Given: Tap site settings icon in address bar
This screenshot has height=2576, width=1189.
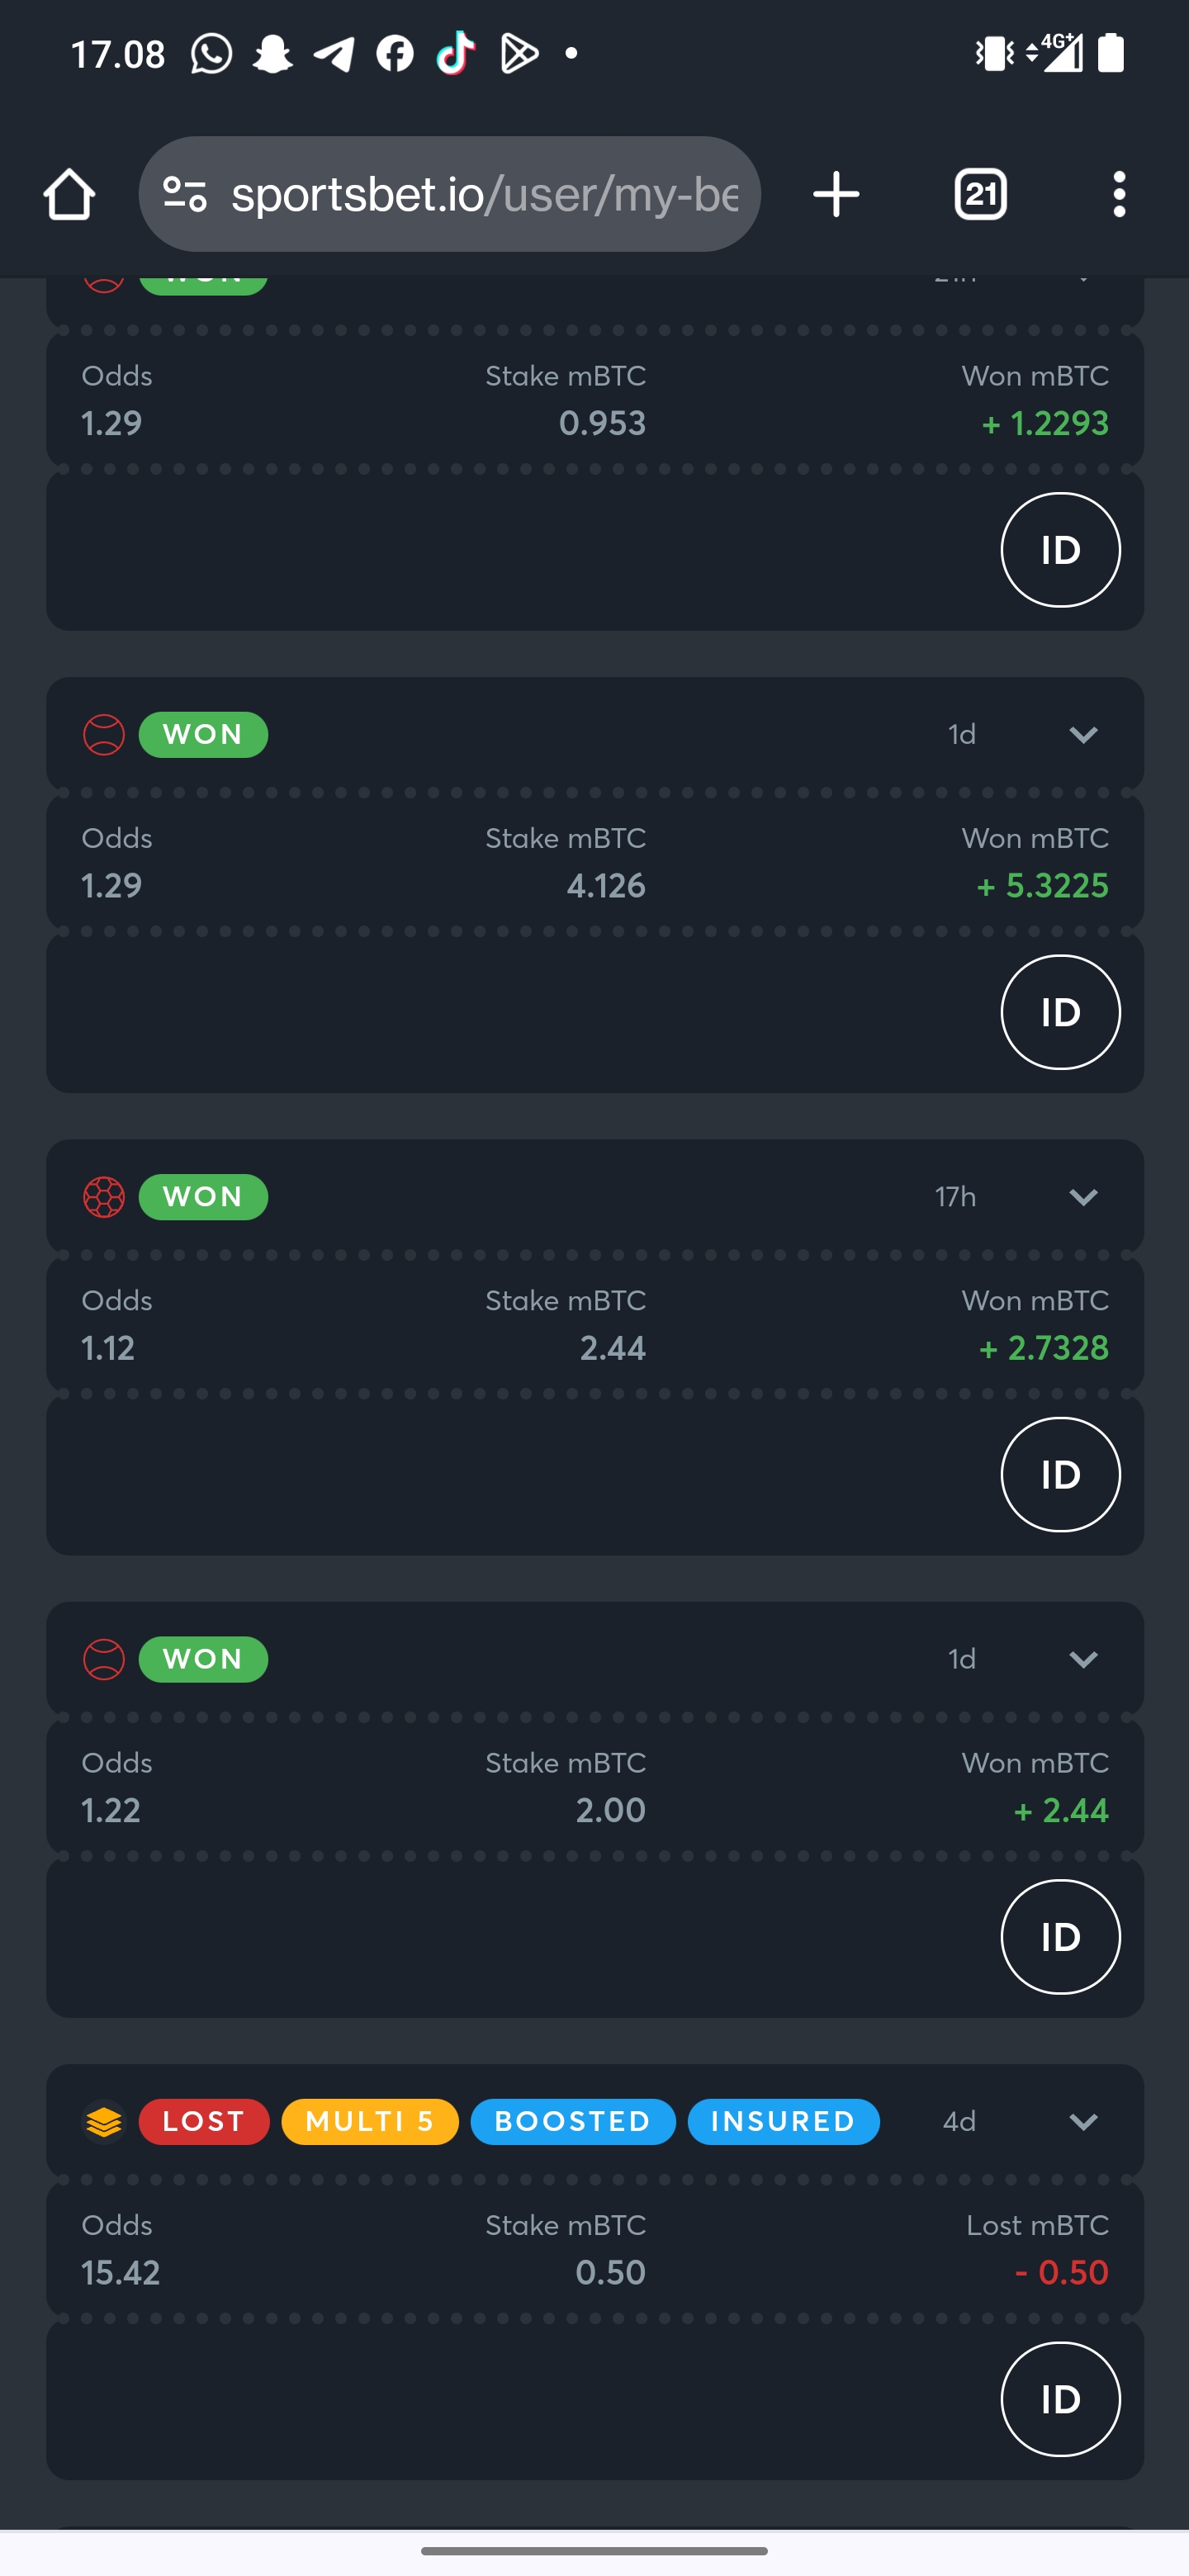Looking at the screenshot, I should point(185,194).
